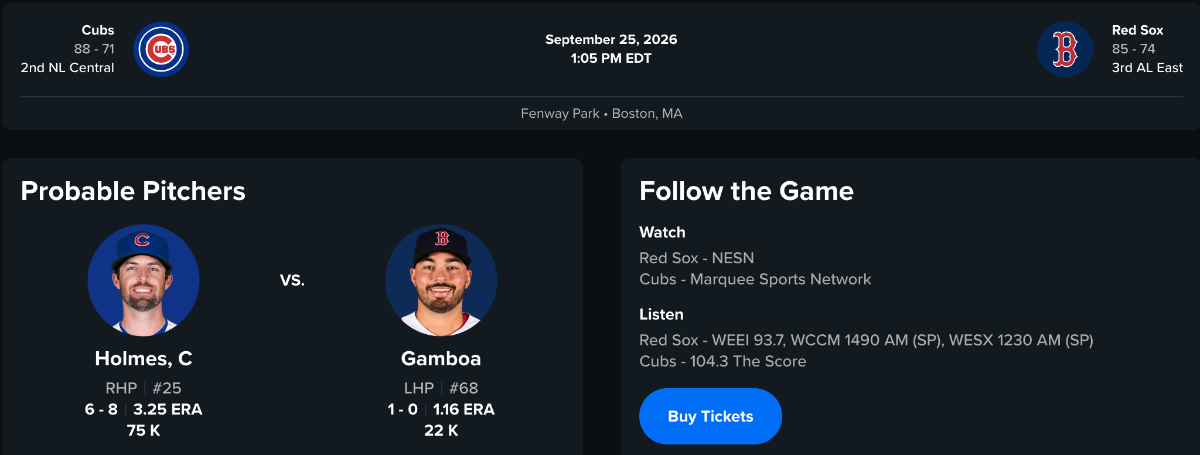Click the Cubs - Marquee Sports Network listing
Screen dimensions: 1200x455
755,279
